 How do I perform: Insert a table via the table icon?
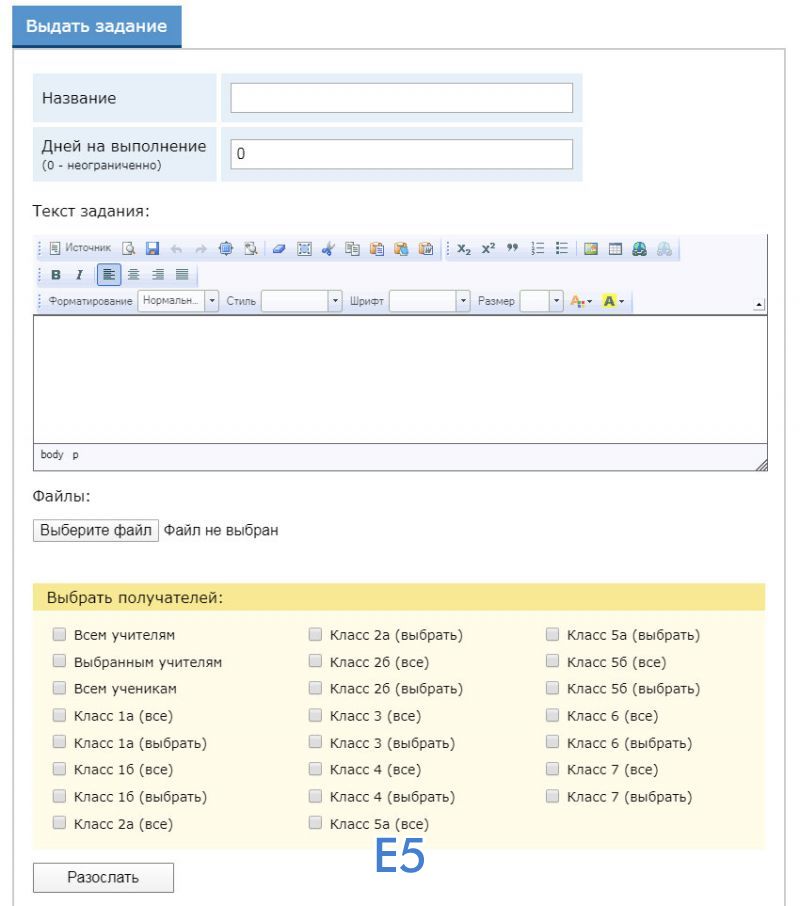[615, 247]
